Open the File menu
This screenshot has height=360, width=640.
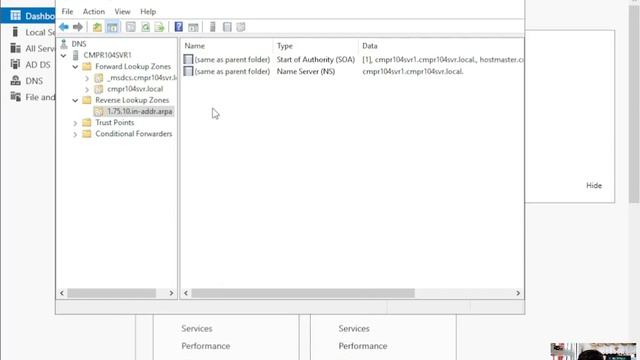click(67, 11)
